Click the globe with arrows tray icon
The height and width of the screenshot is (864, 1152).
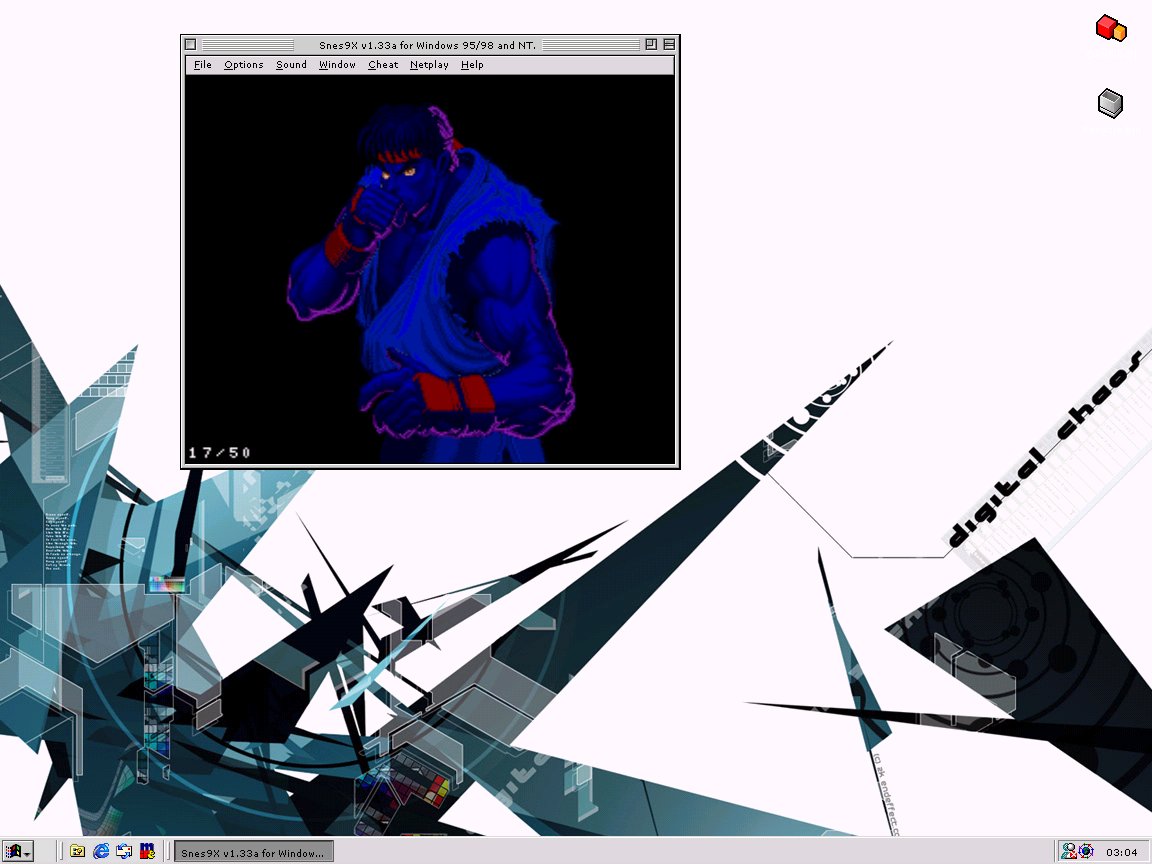click(x=1085, y=852)
